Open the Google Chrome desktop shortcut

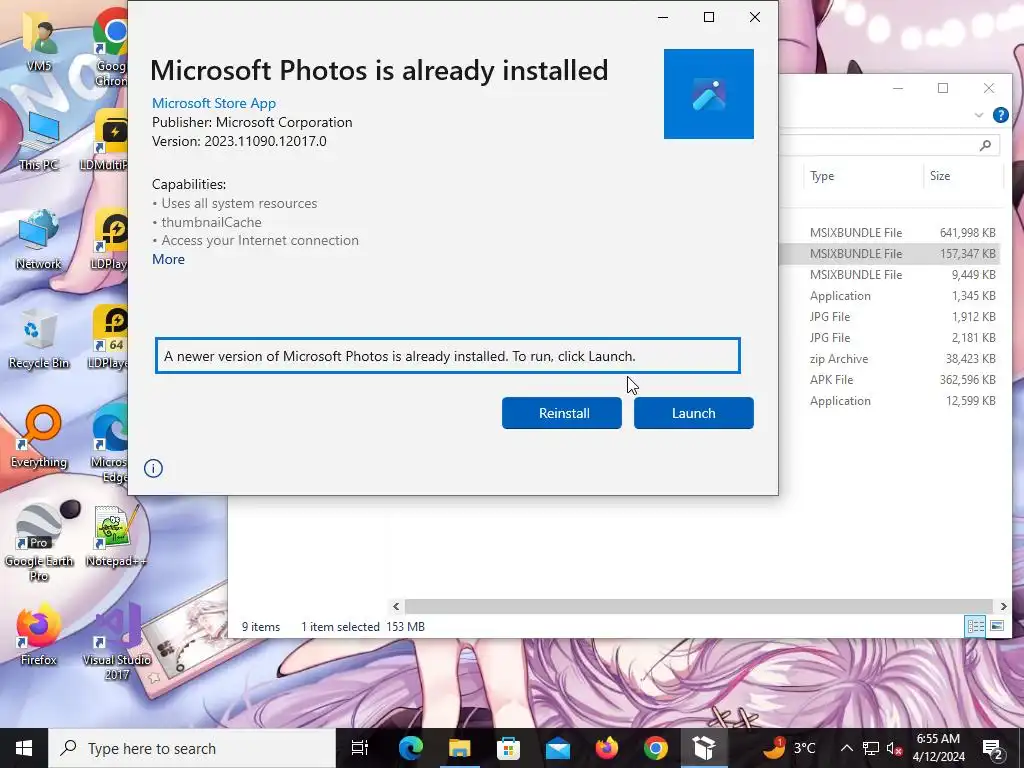[111, 47]
